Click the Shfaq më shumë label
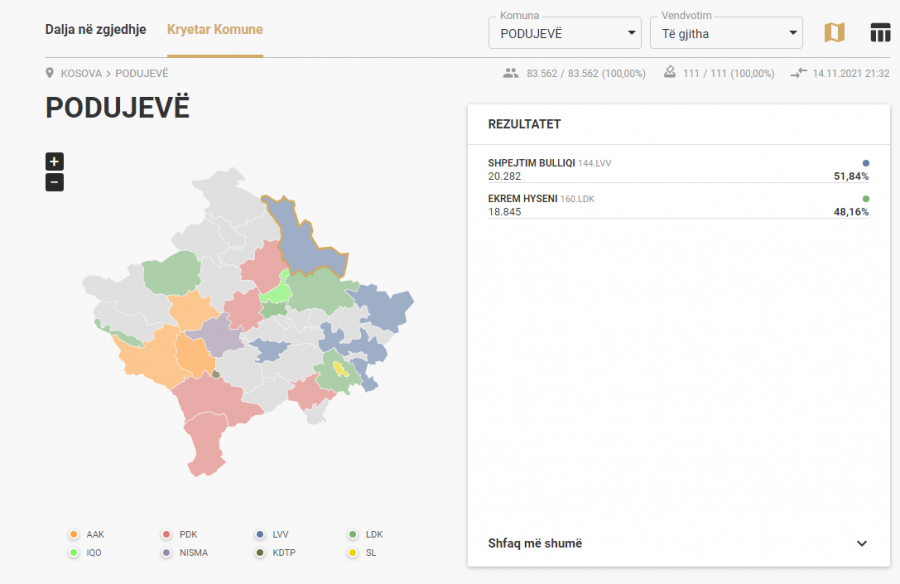This screenshot has height=584, width=900. pos(535,543)
